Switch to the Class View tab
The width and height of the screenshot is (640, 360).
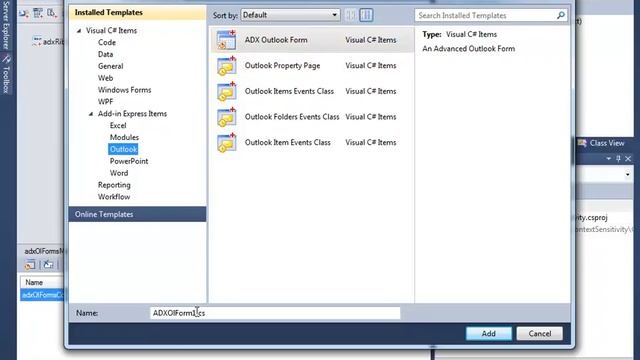pos(602,143)
